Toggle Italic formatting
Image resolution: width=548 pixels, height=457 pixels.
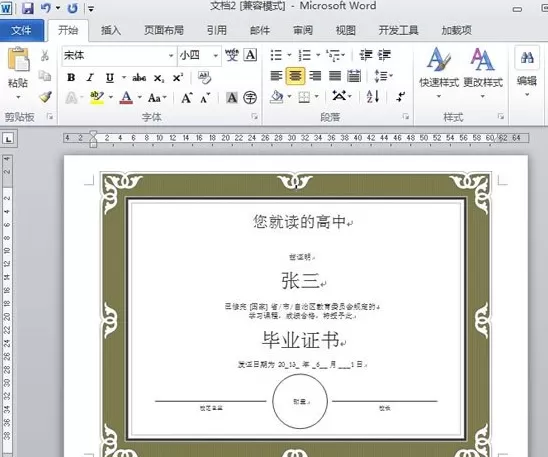tap(90, 77)
